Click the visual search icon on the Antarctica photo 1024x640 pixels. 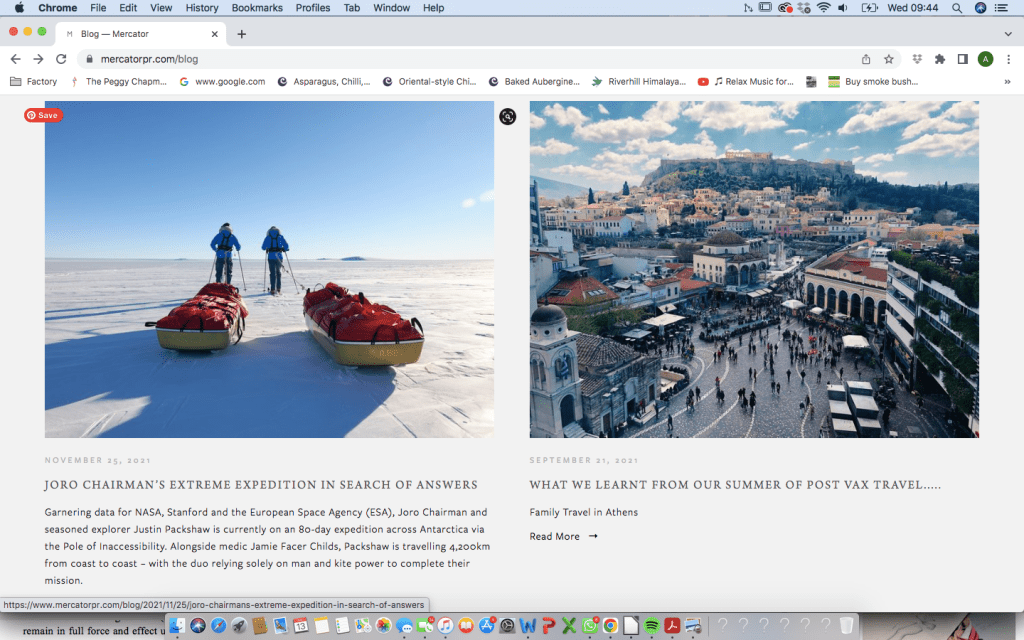(508, 117)
